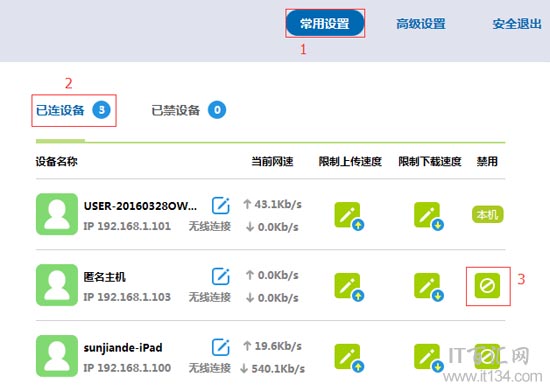Viewport: 550px width, 391px height.
Task: Edit name of sunjiande-iPad device
Action: pos(221,347)
